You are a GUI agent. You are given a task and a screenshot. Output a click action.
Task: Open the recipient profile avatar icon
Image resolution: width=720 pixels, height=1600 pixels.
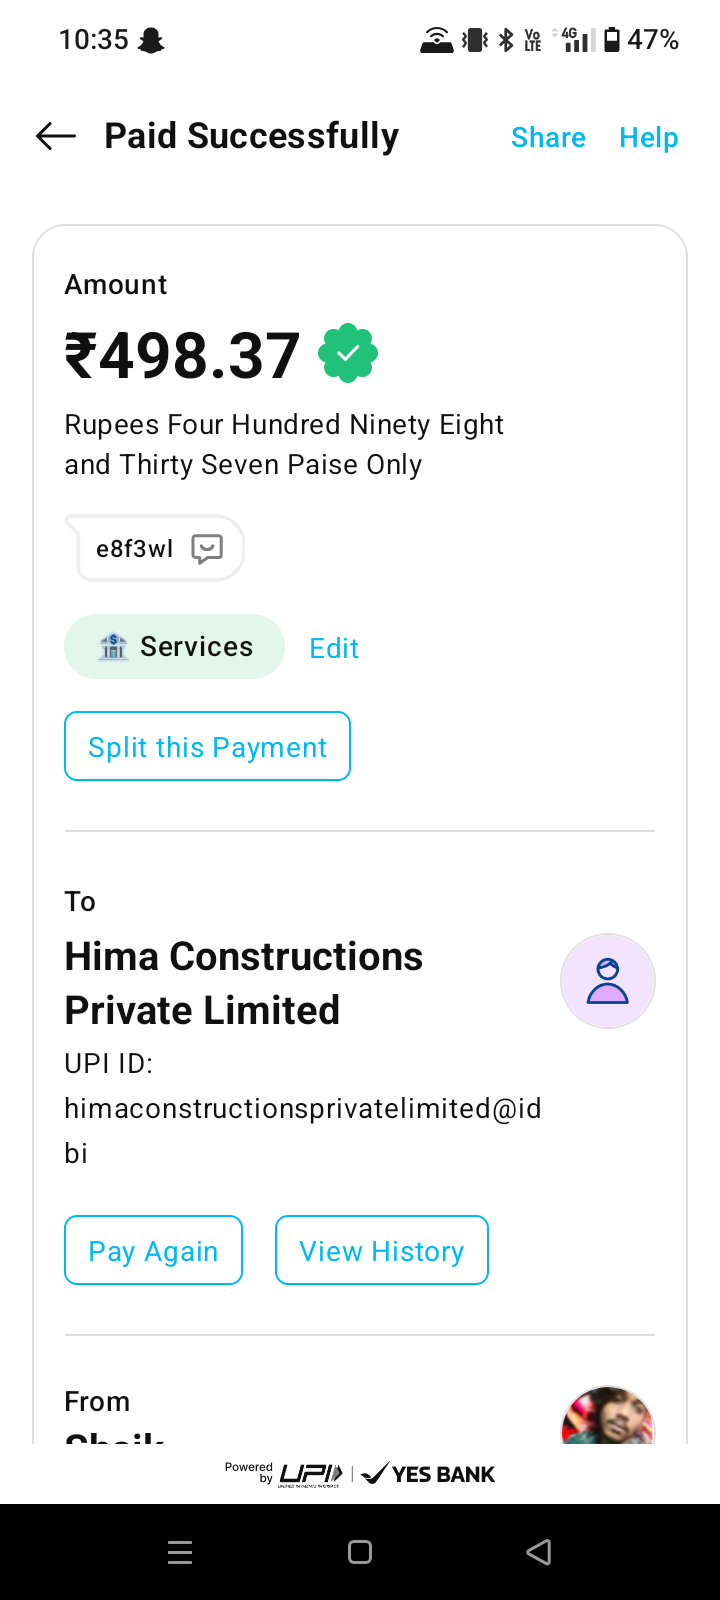click(607, 981)
